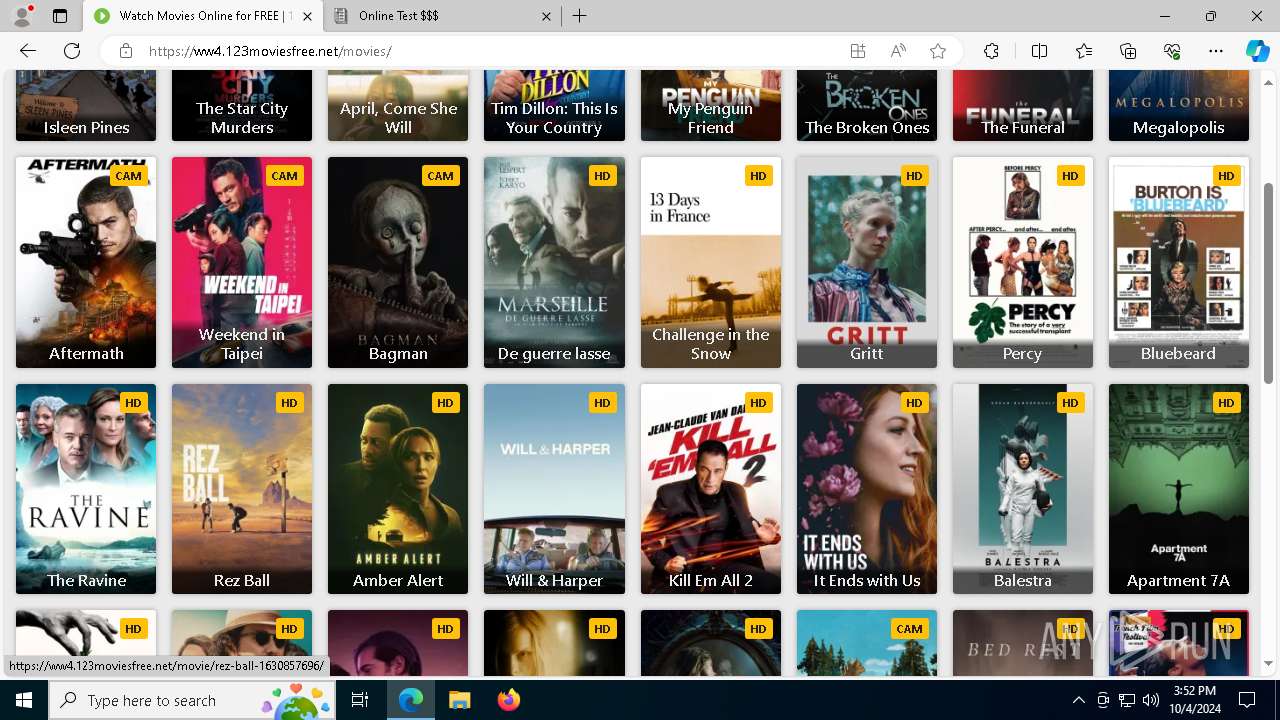This screenshot has height=720, width=1280.
Task: Click the taskbar search box
Action: 193,700
